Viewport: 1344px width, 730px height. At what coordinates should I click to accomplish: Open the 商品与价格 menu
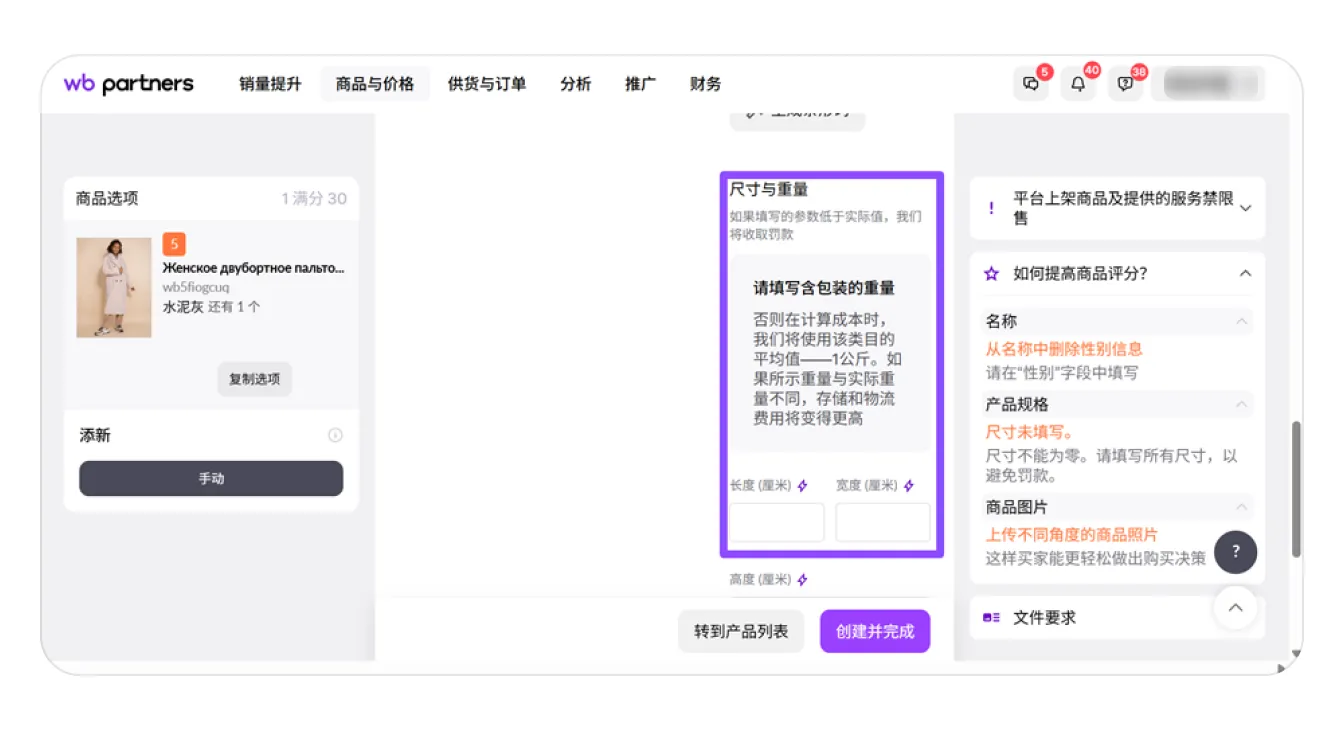tap(375, 84)
